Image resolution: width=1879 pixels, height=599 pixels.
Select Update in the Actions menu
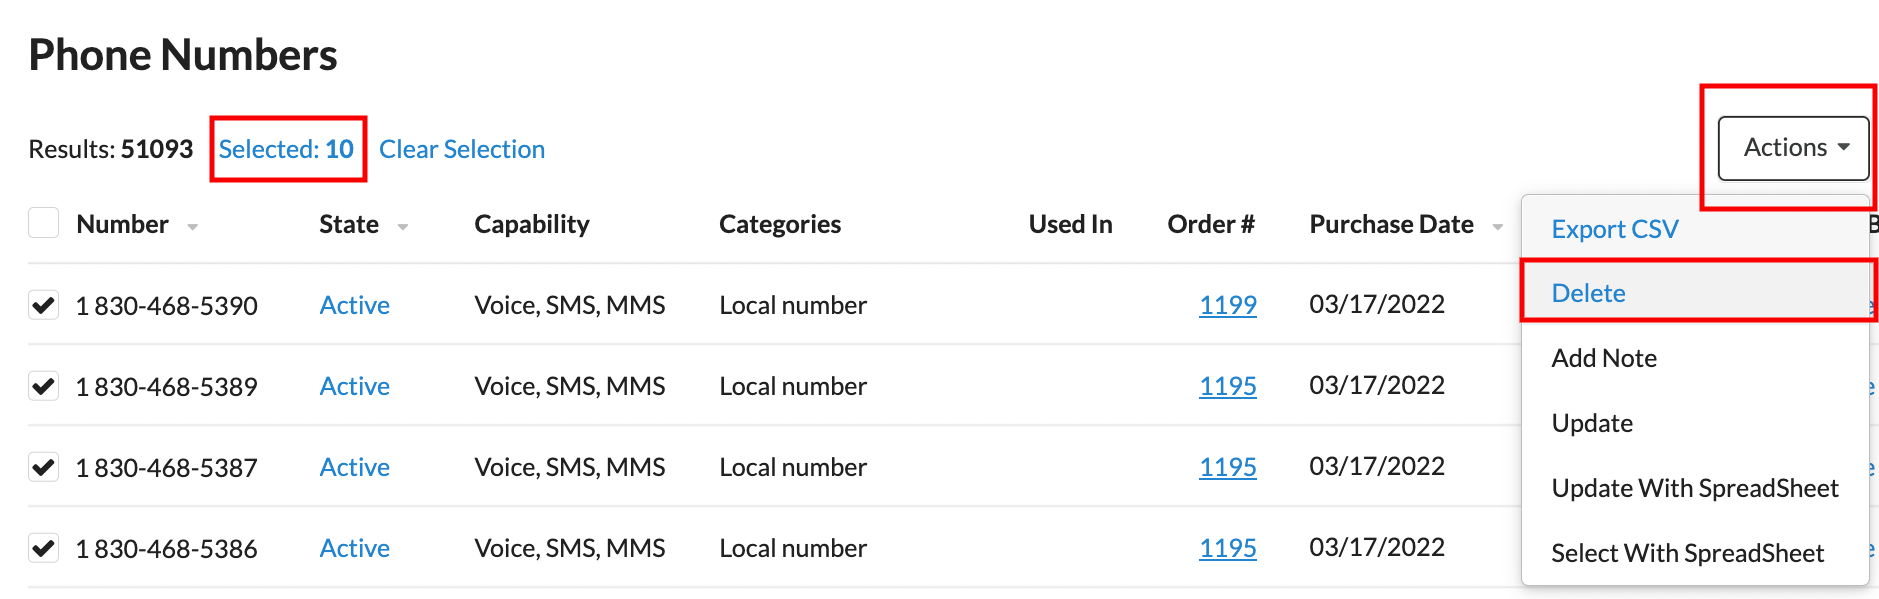coord(1592,423)
